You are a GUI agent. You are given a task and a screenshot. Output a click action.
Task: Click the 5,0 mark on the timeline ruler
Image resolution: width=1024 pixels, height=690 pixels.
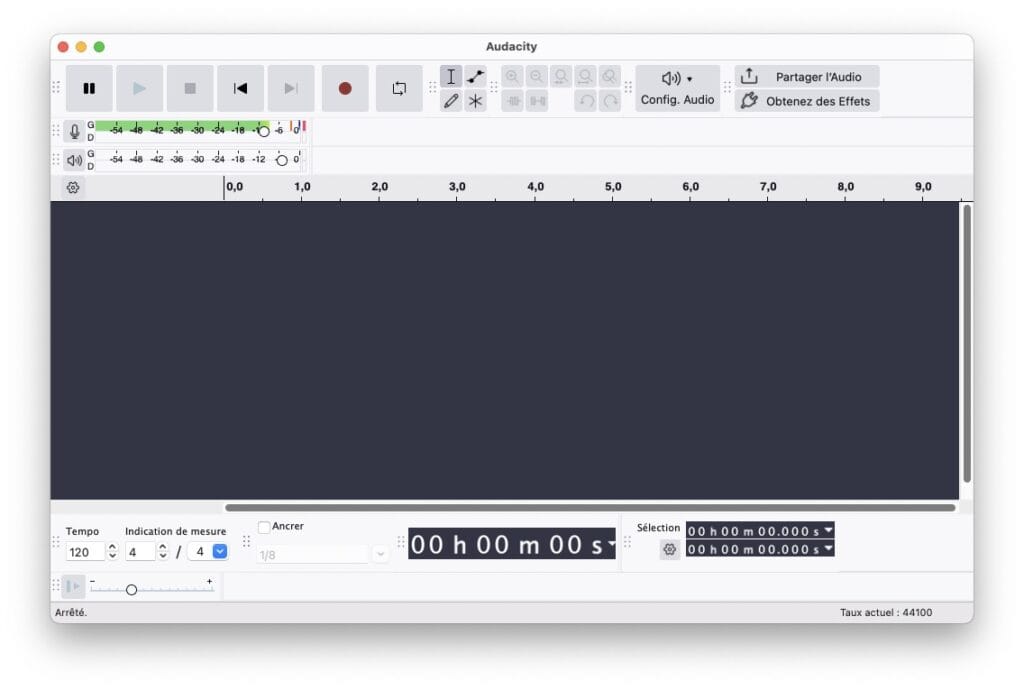pos(613,187)
